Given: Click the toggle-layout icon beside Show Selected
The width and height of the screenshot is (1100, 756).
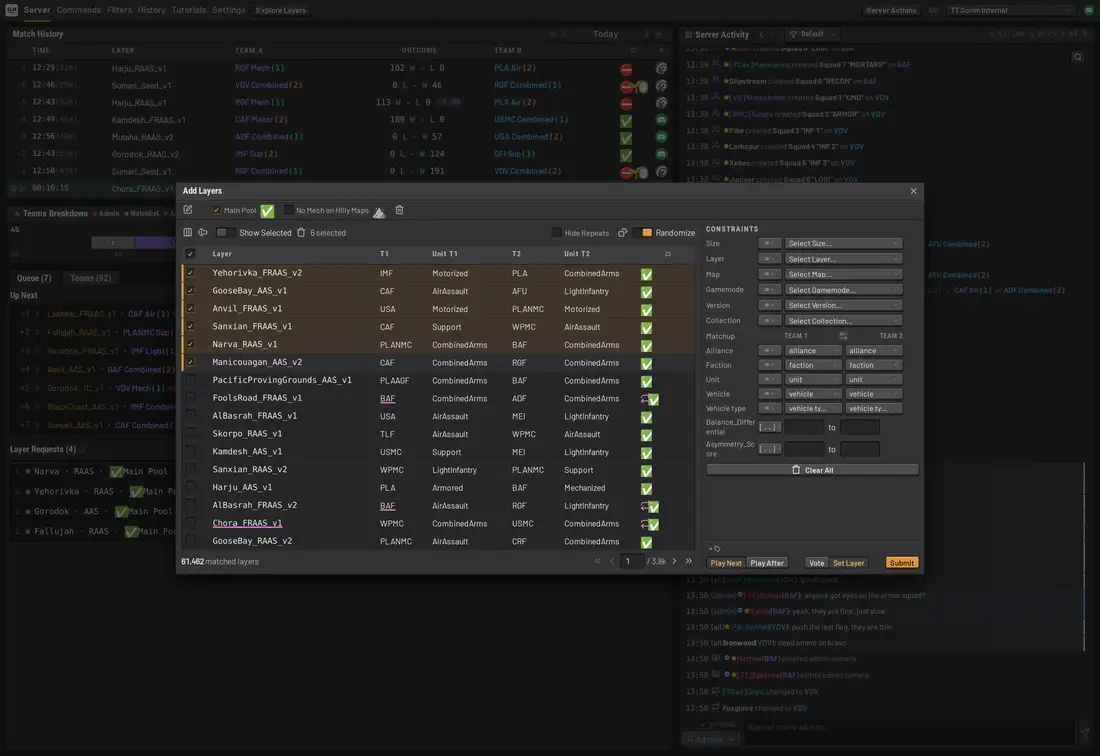Looking at the screenshot, I should pyautogui.click(x=203, y=232).
